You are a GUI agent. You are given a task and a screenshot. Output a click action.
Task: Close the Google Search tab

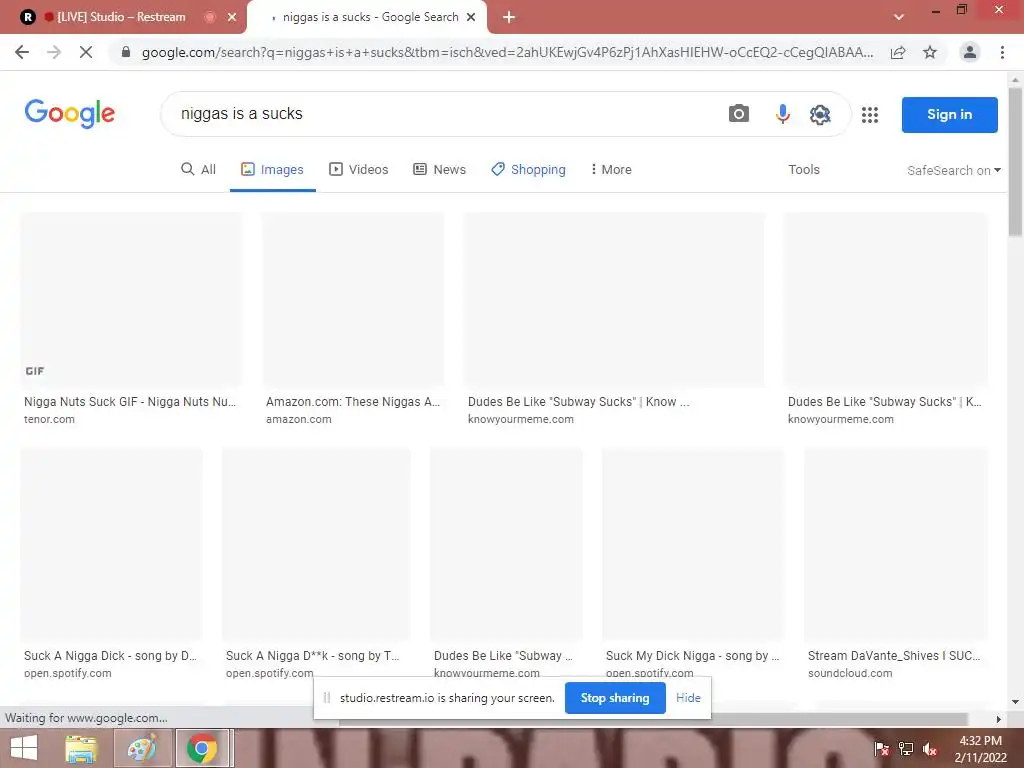pos(471,17)
